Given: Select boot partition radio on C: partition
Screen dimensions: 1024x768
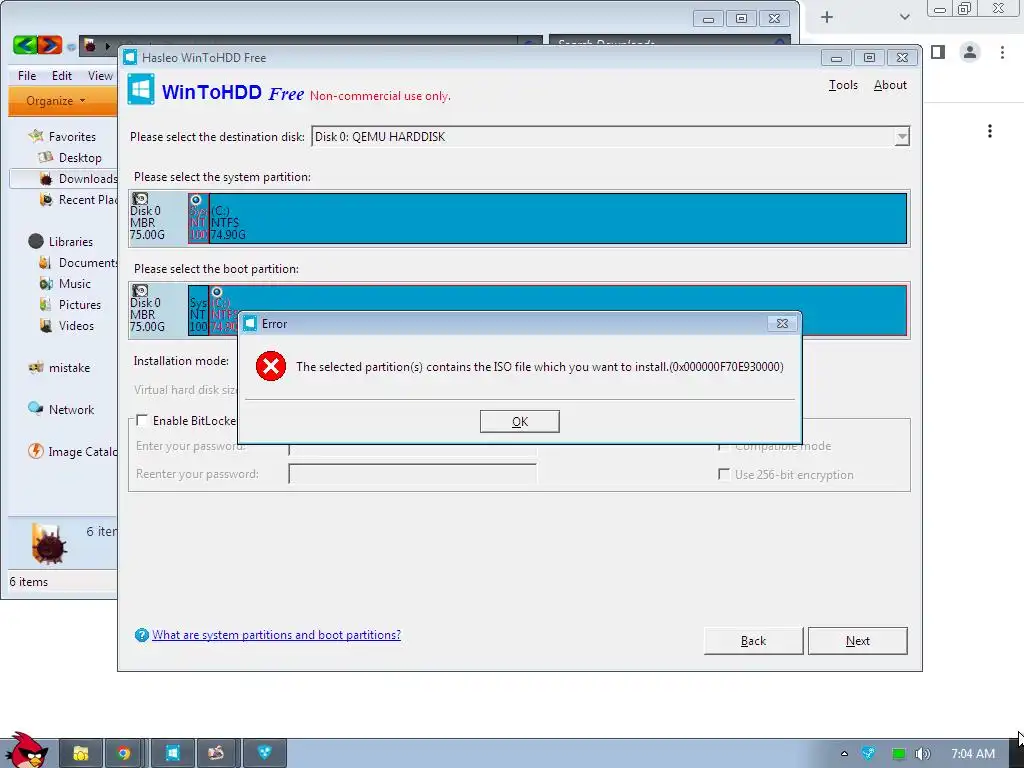Looking at the screenshot, I should 217,292.
